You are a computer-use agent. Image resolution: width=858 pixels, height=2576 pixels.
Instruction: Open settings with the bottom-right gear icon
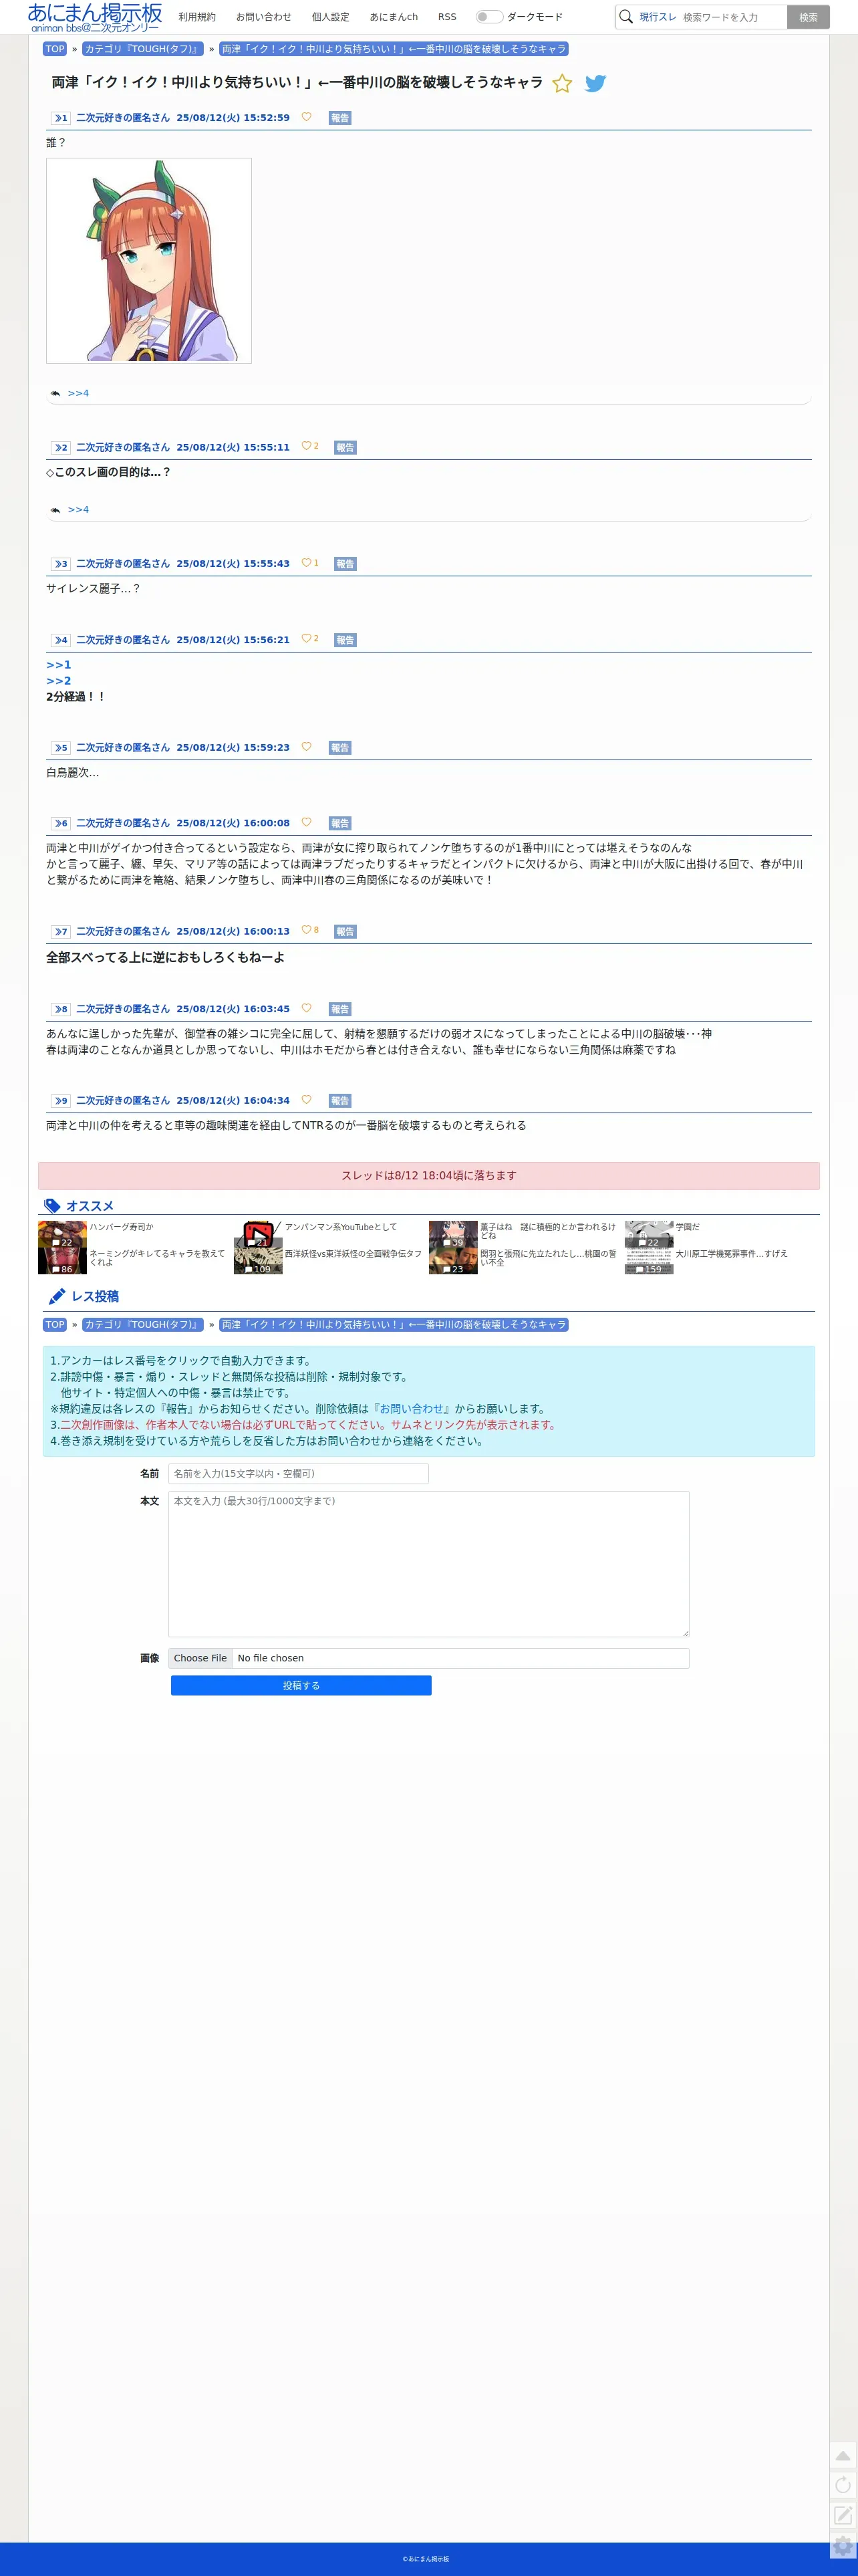point(843,2545)
